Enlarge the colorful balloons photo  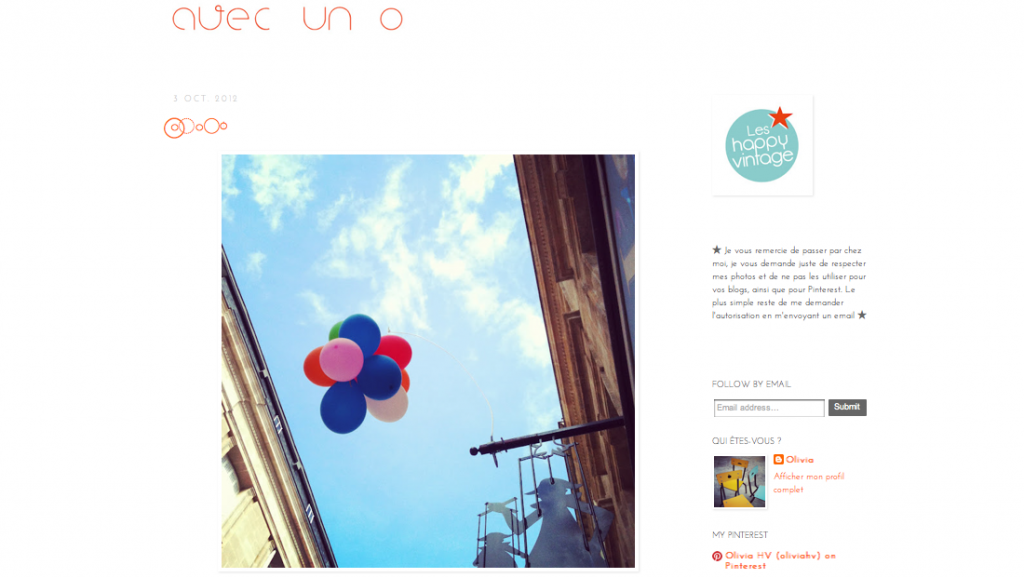tap(428, 361)
